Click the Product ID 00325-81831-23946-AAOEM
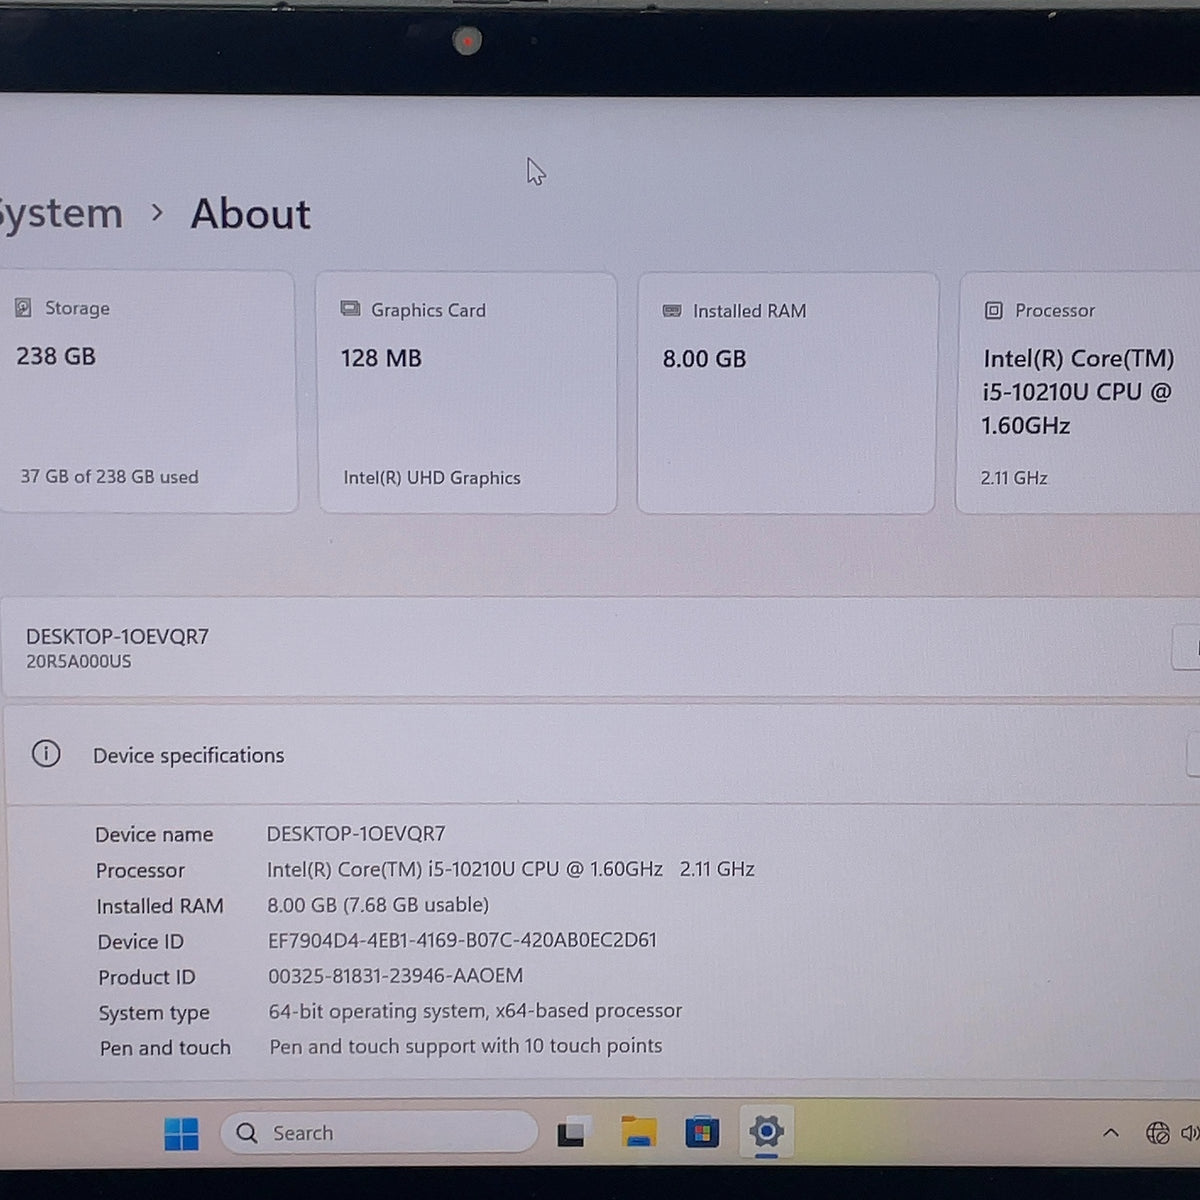This screenshot has height=1200, width=1200. coord(395,976)
